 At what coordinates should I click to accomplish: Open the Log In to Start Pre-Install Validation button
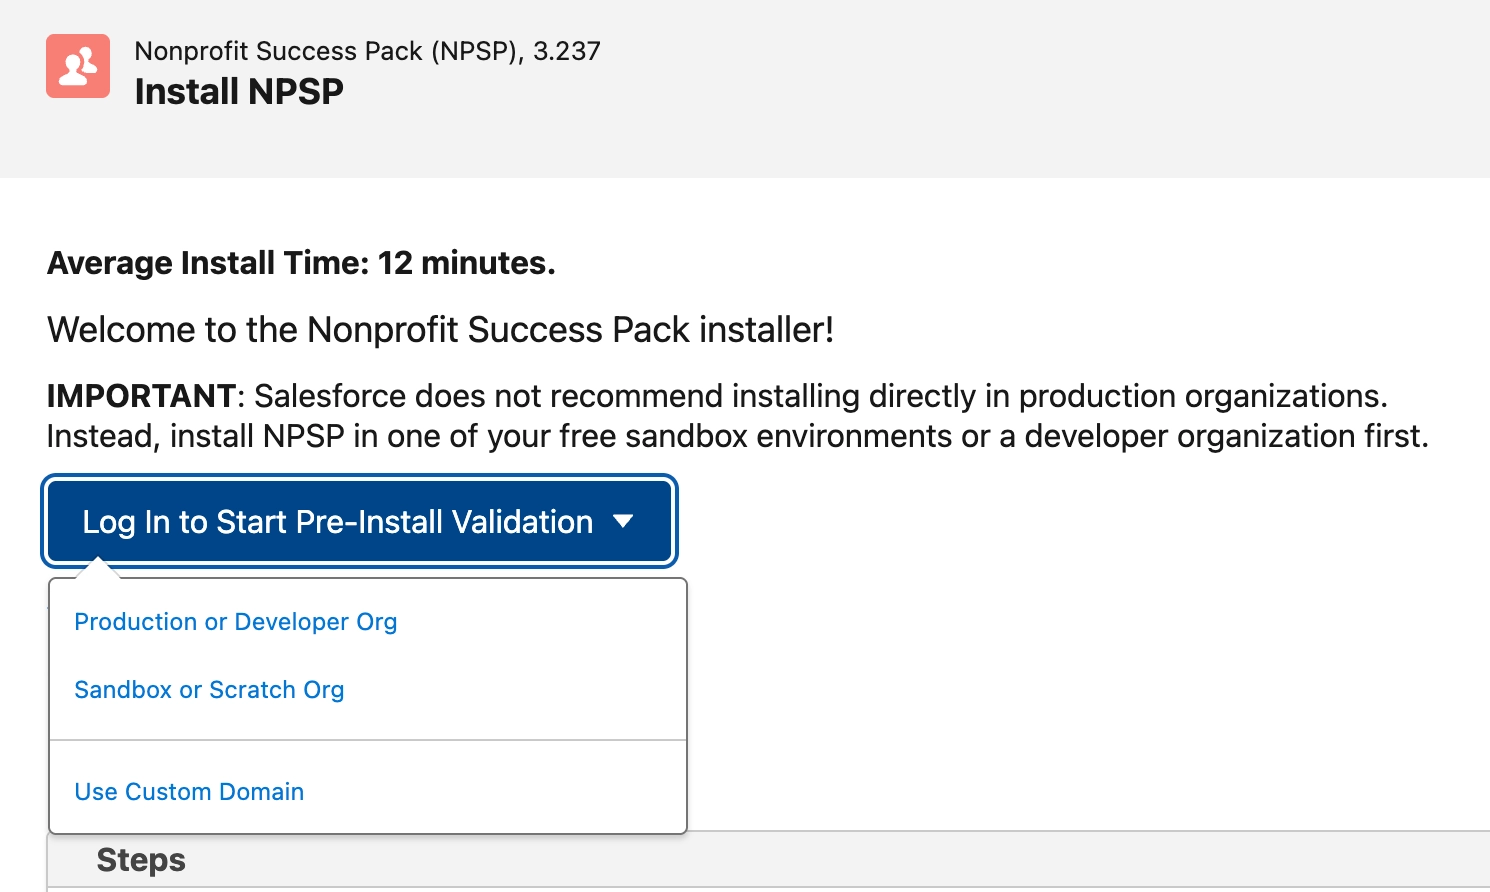360,521
